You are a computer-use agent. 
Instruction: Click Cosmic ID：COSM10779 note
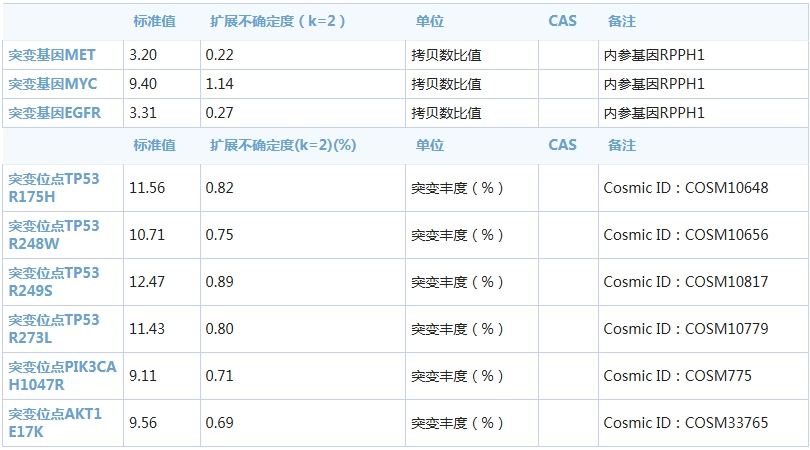686,329
